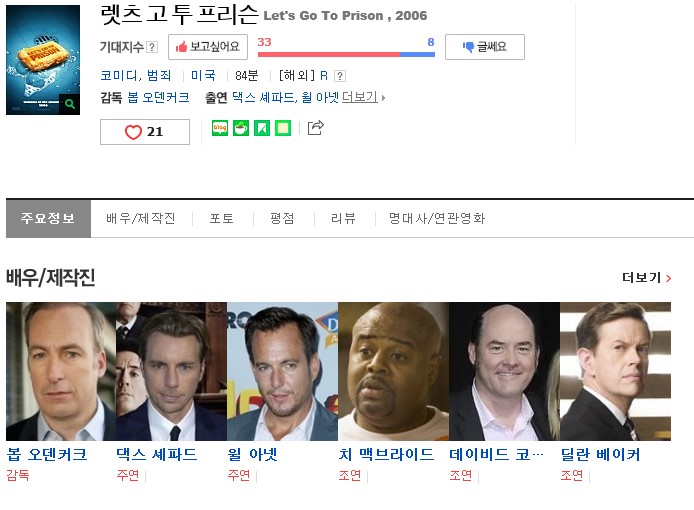Screen dimensions: 694x510
Task: Click the red-blue expectation ratio bar
Action: point(346,54)
